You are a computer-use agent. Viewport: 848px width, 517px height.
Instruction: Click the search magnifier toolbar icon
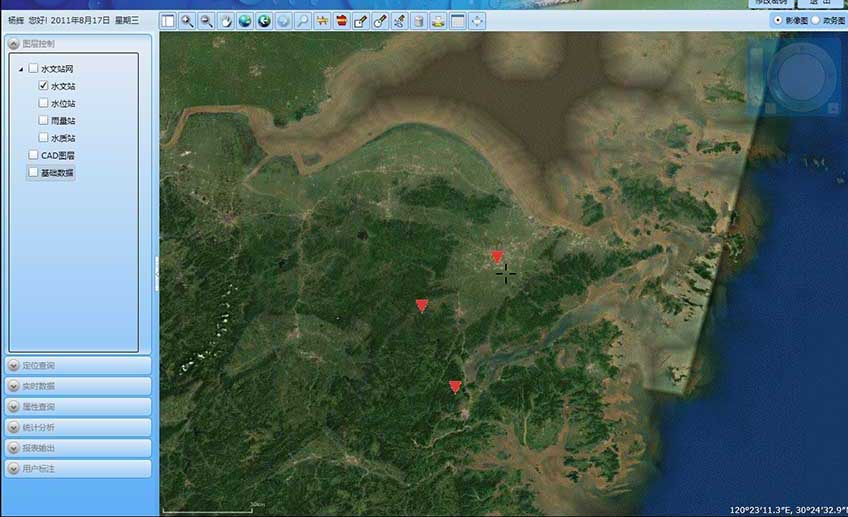303,21
